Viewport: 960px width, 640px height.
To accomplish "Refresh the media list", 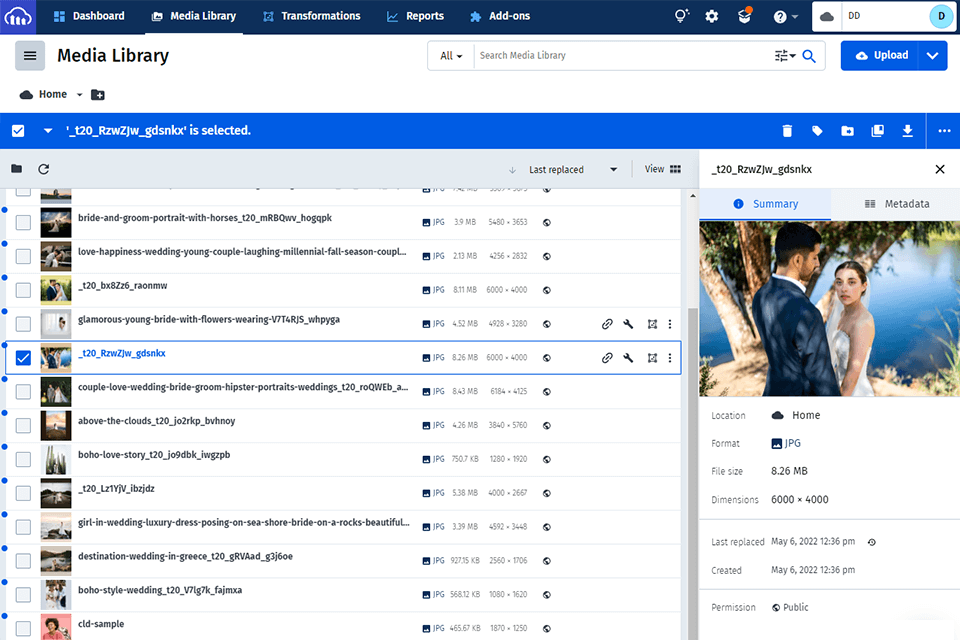I will click(43, 169).
